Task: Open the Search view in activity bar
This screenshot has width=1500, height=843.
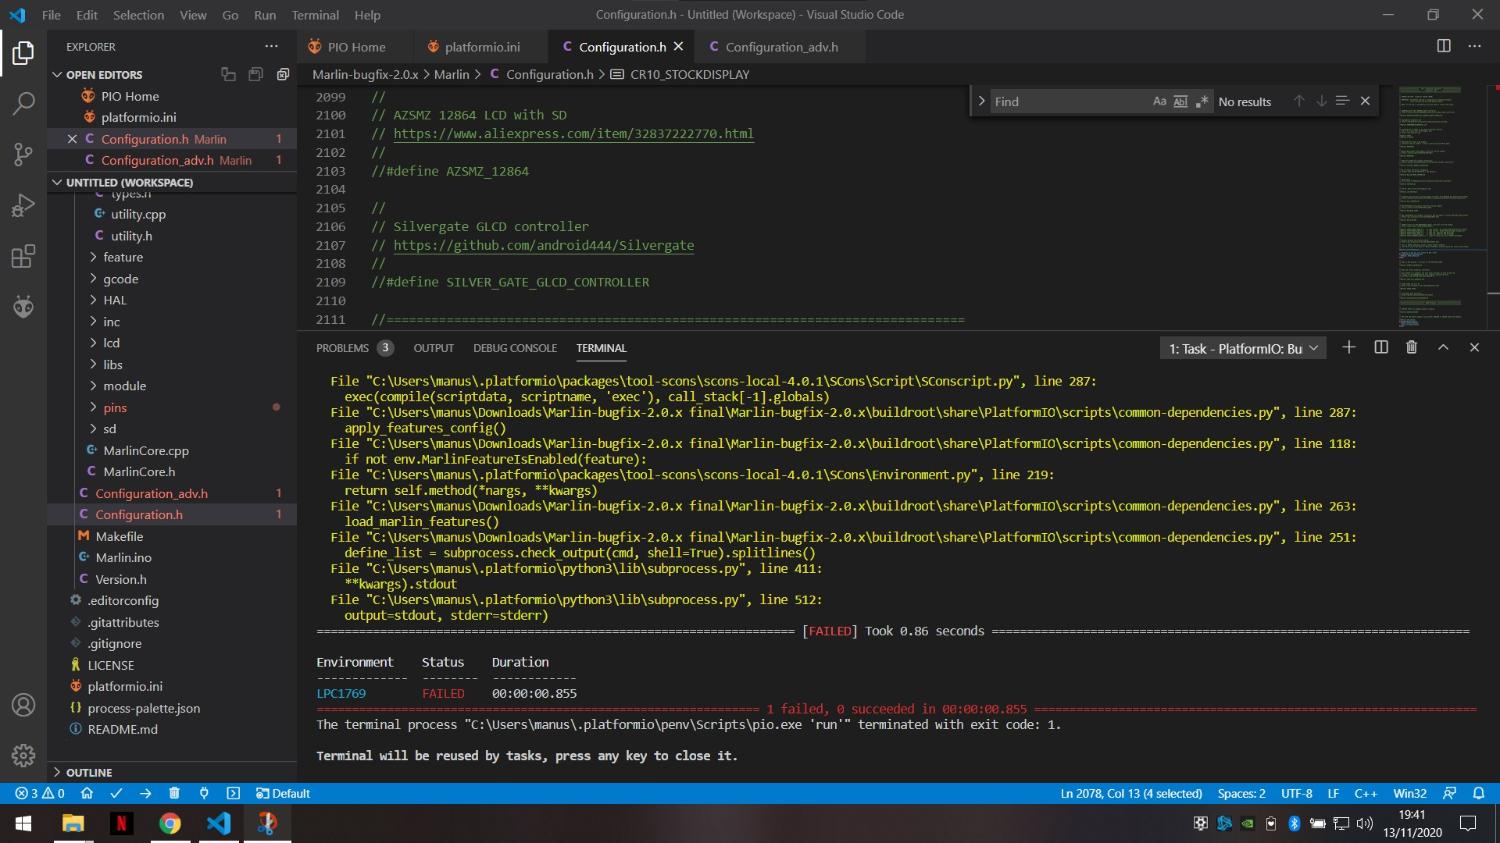Action: pyautogui.click(x=23, y=103)
